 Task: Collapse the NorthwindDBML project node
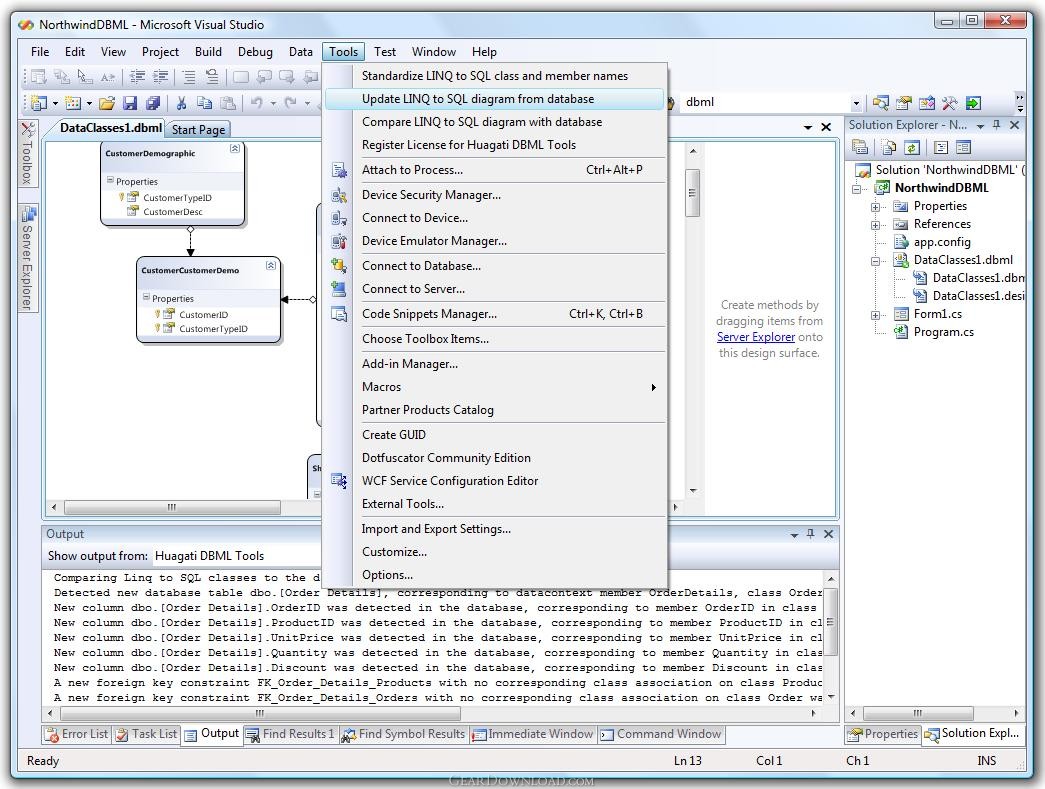pos(856,189)
